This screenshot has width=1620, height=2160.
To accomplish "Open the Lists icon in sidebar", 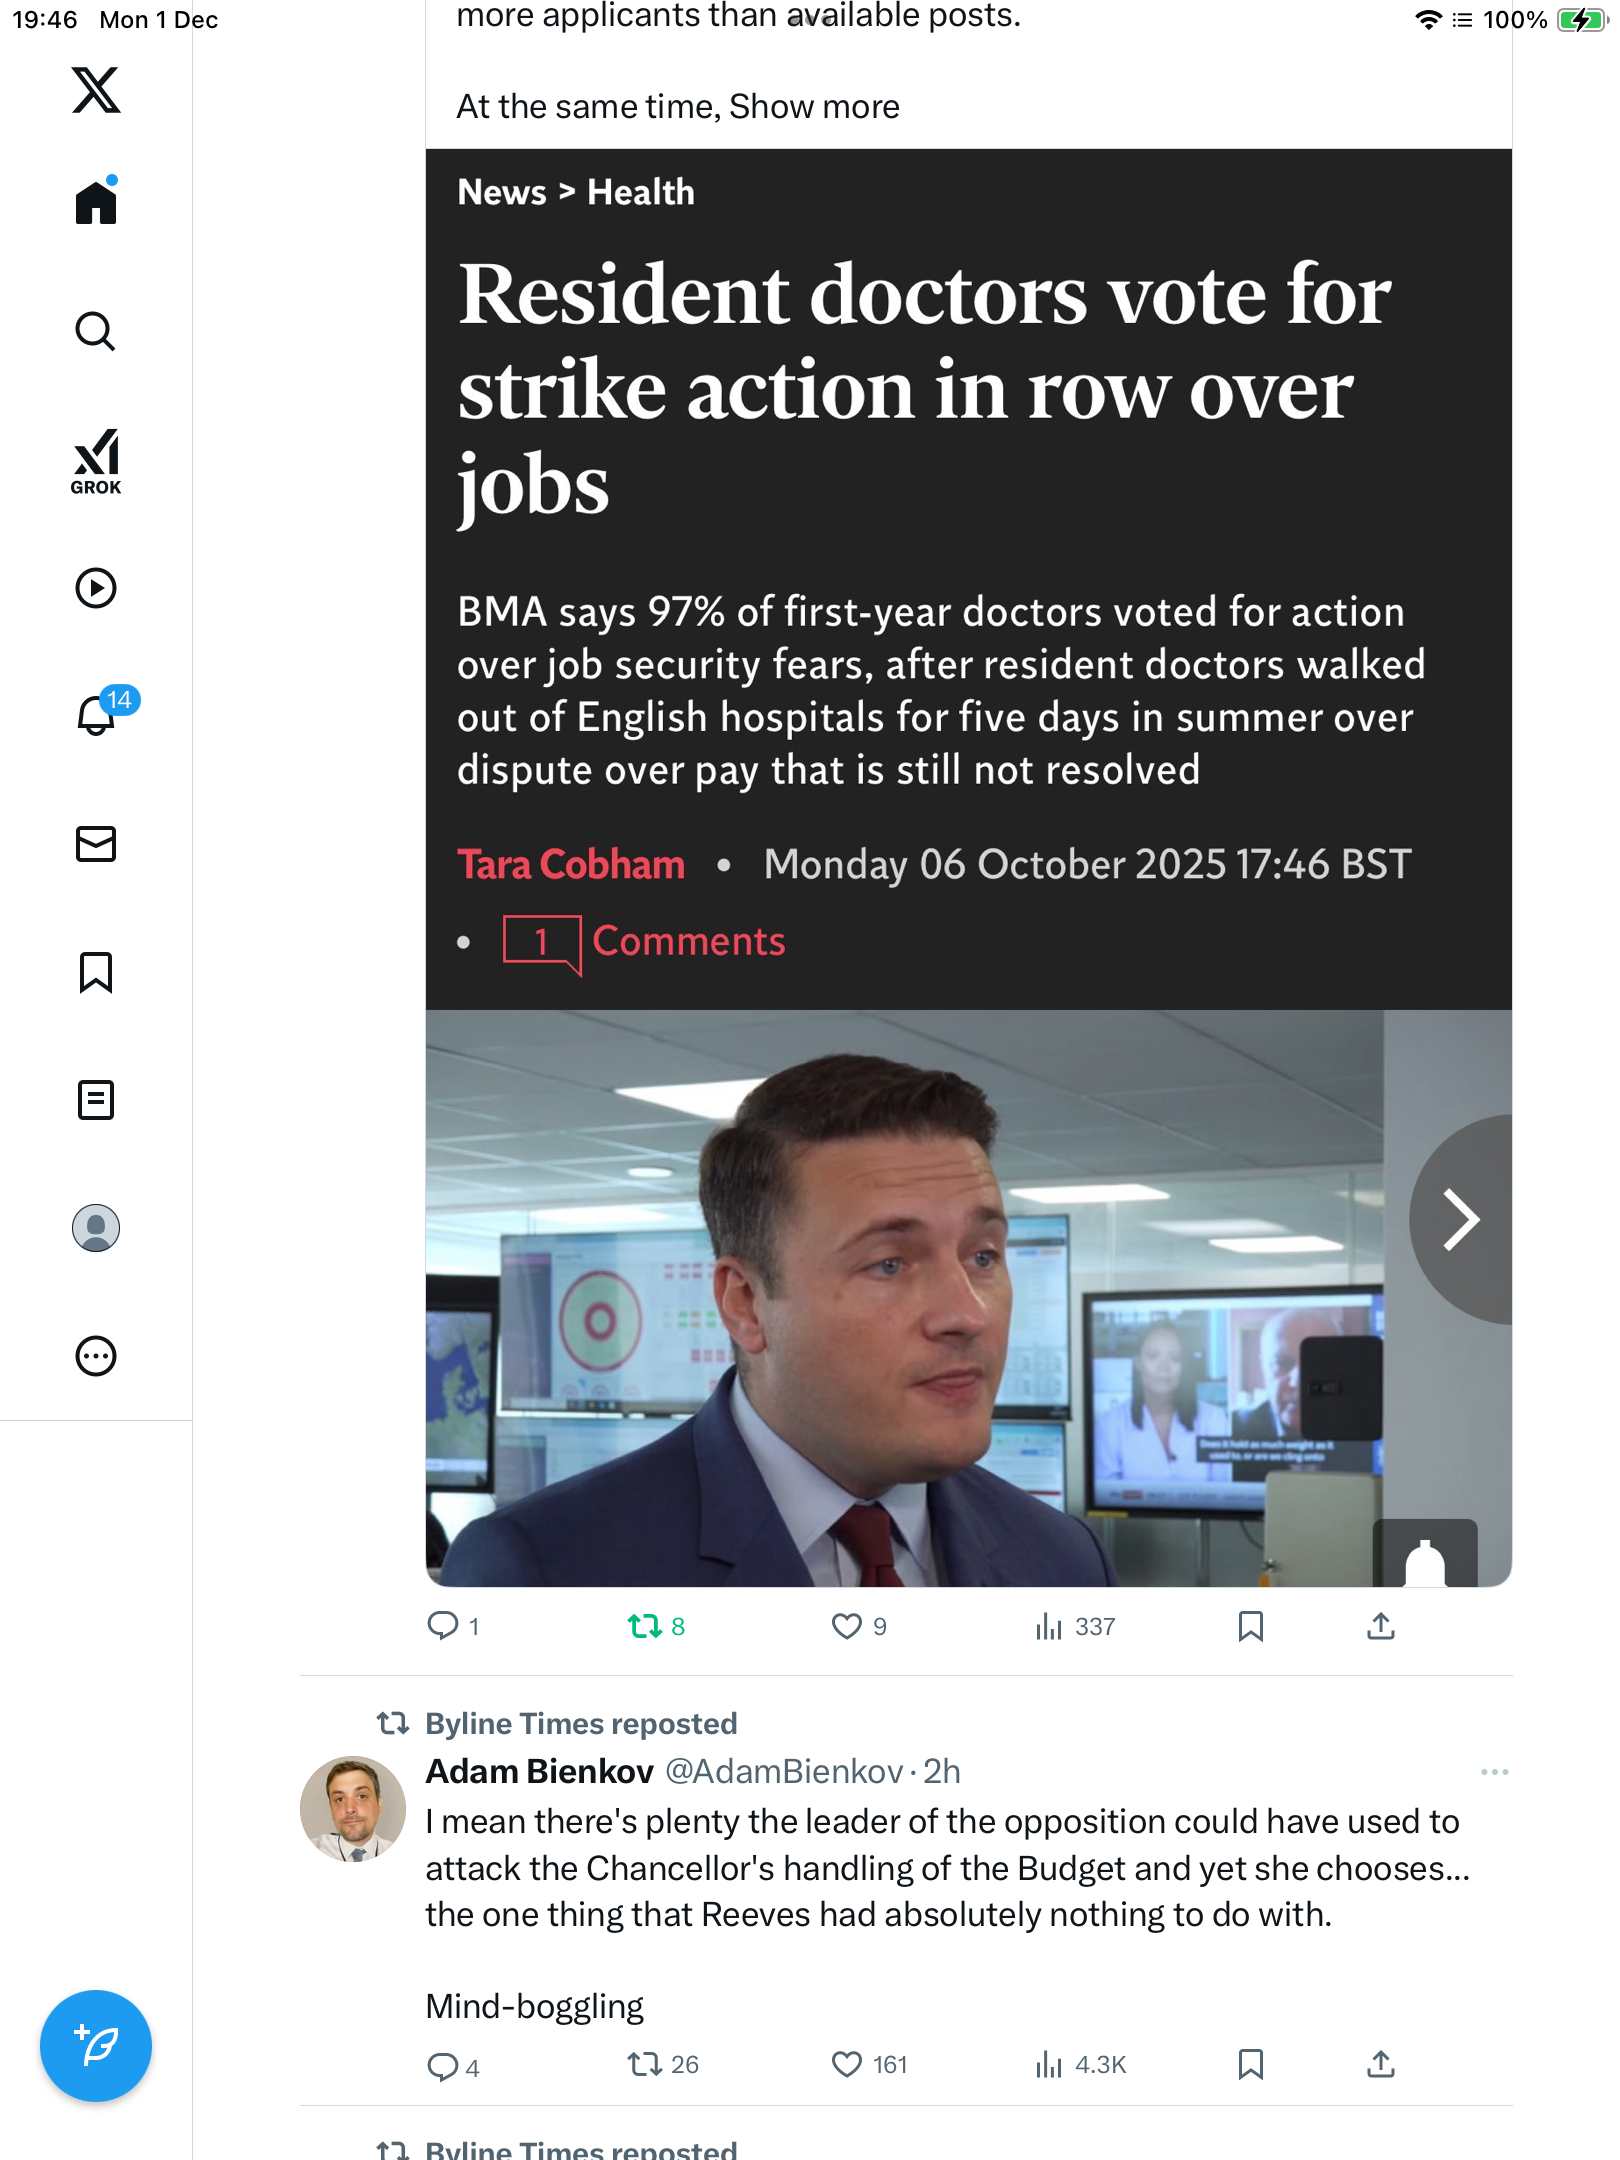I will coord(96,1100).
